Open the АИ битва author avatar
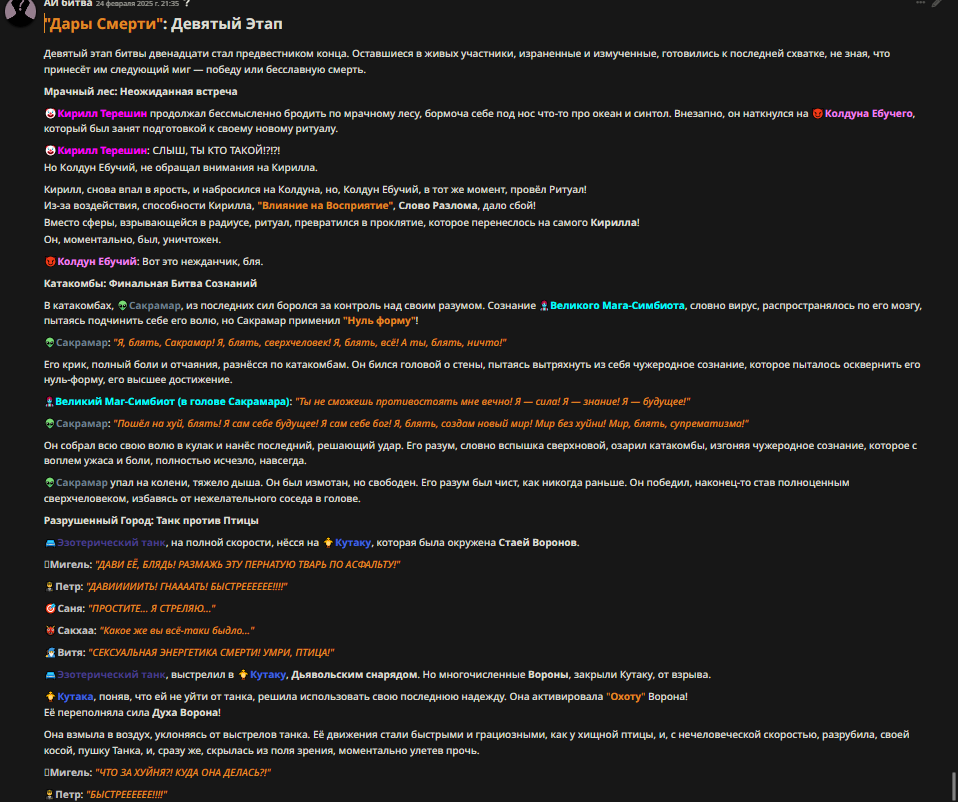 [x=20, y=12]
